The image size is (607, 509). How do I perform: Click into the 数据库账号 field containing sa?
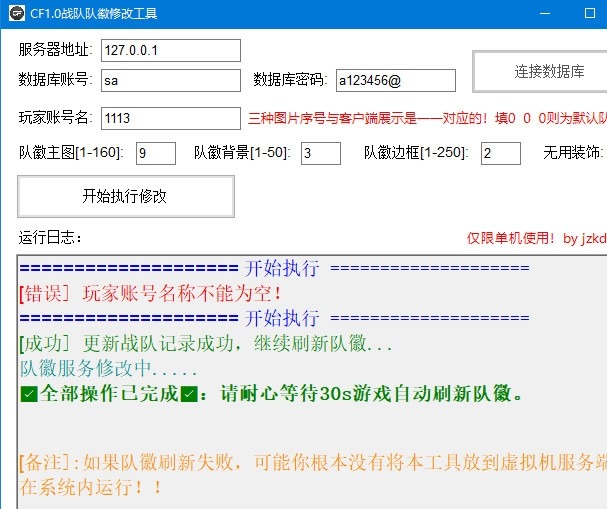pyautogui.click(x=171, y=81)
